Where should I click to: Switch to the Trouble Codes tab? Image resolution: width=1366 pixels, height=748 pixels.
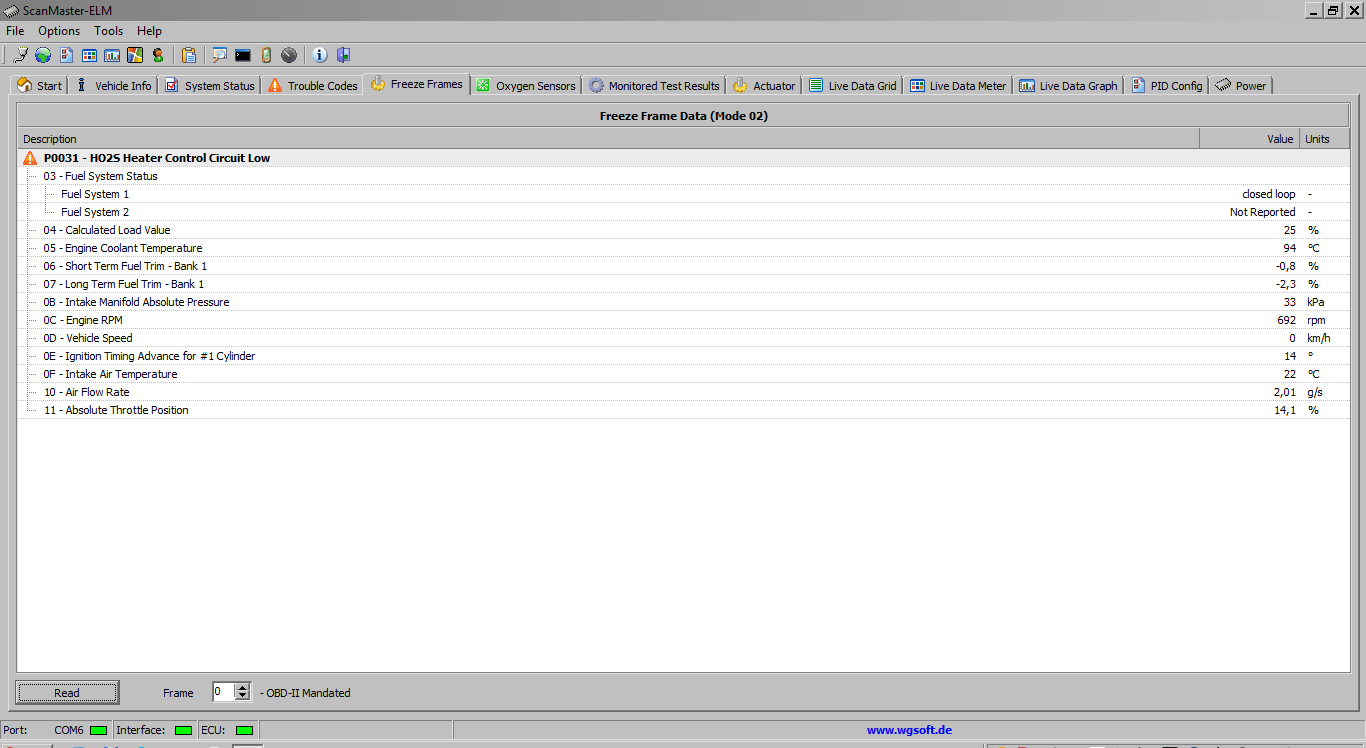pos(312,86)
